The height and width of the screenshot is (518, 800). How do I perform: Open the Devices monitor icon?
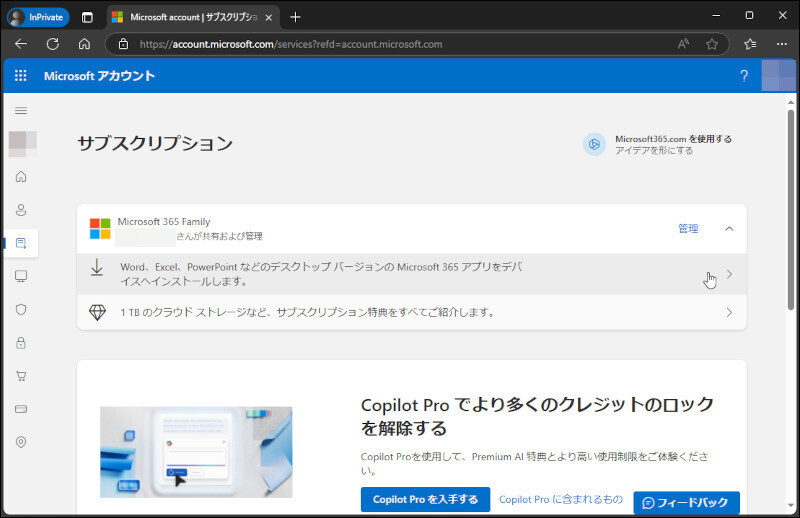pyautogui.click(x=21, y=276)
